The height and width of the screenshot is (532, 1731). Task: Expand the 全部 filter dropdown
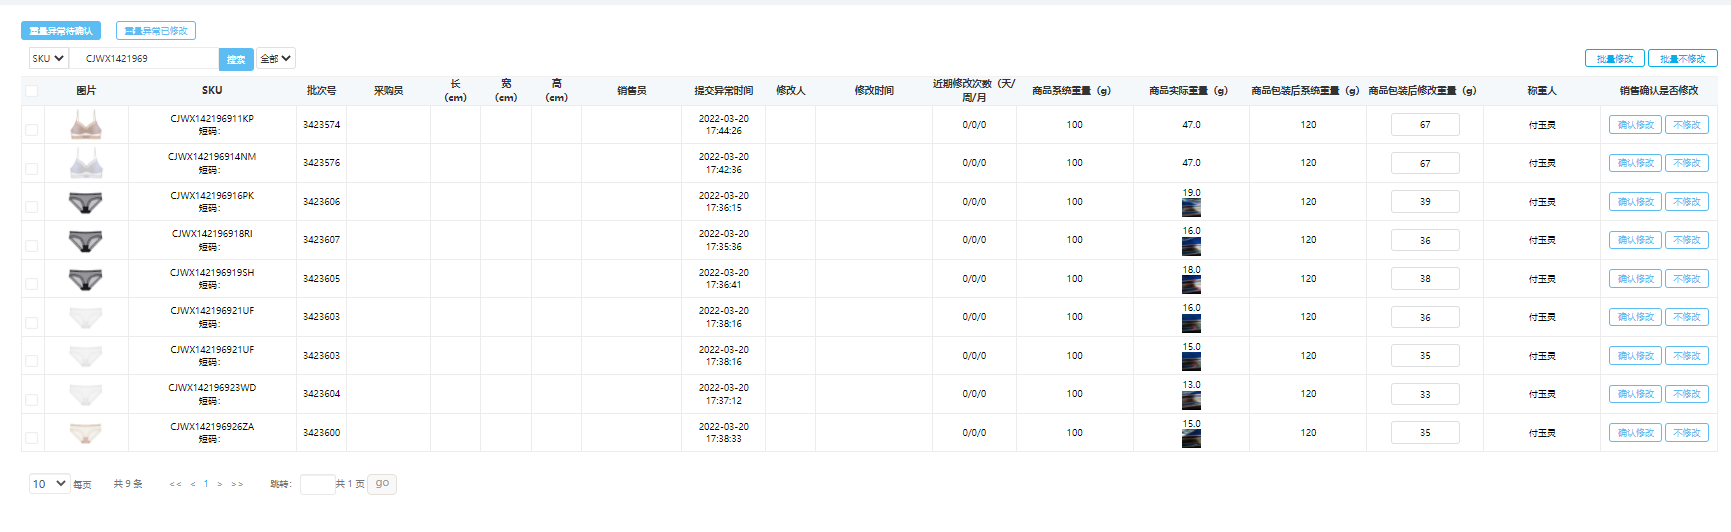pyautogui.click(x=275, y=59)
